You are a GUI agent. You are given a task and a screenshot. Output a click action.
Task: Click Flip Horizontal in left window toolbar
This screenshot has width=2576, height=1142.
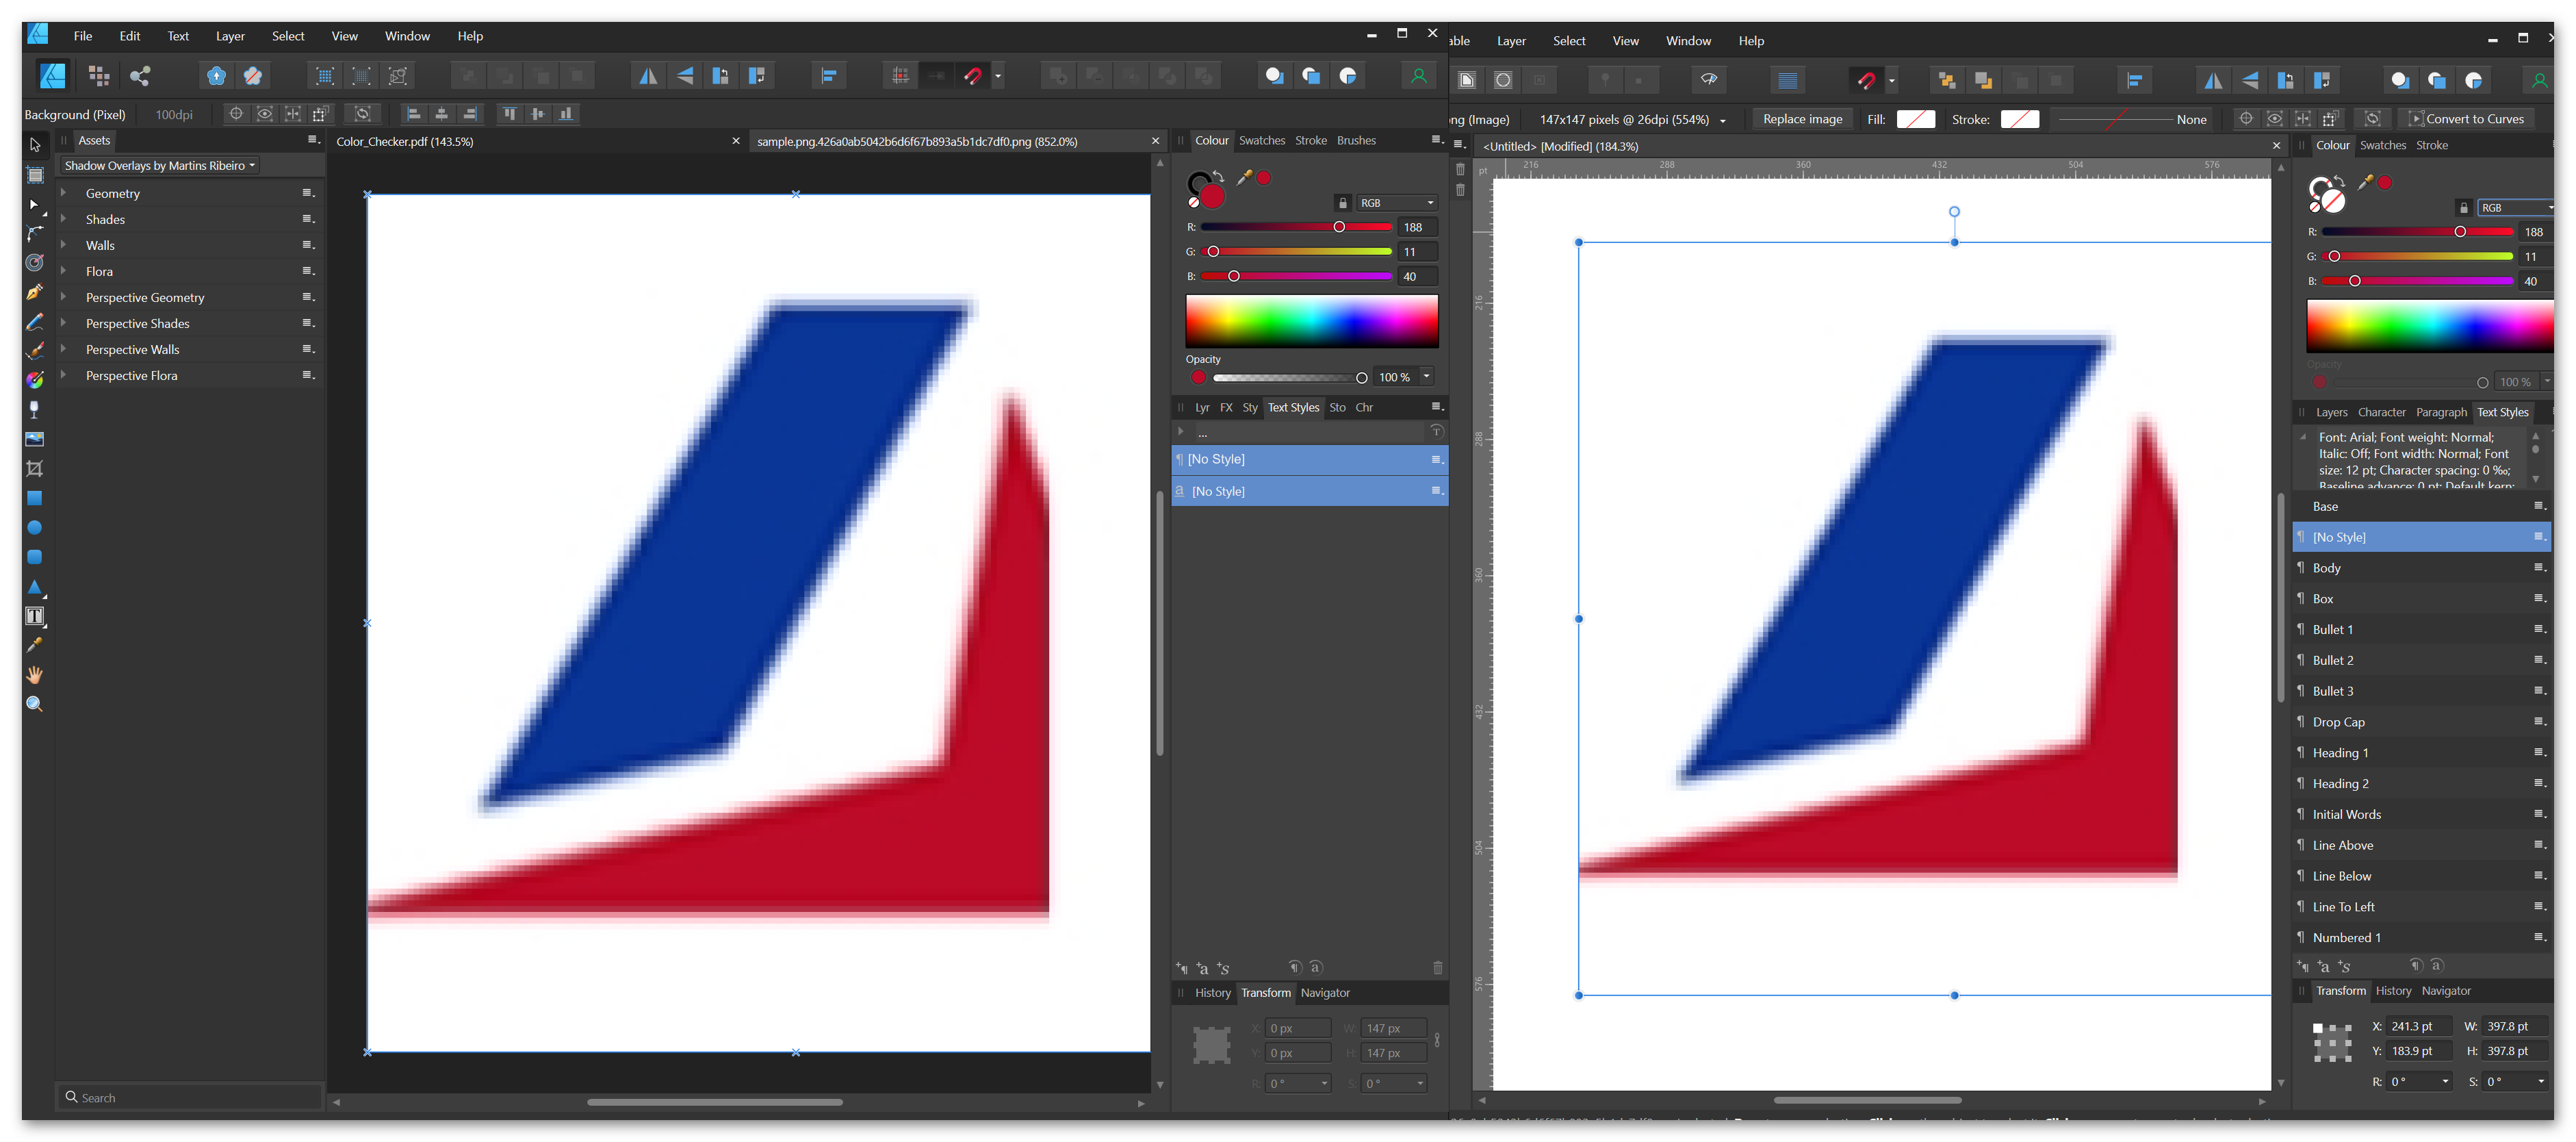[648, 76]
